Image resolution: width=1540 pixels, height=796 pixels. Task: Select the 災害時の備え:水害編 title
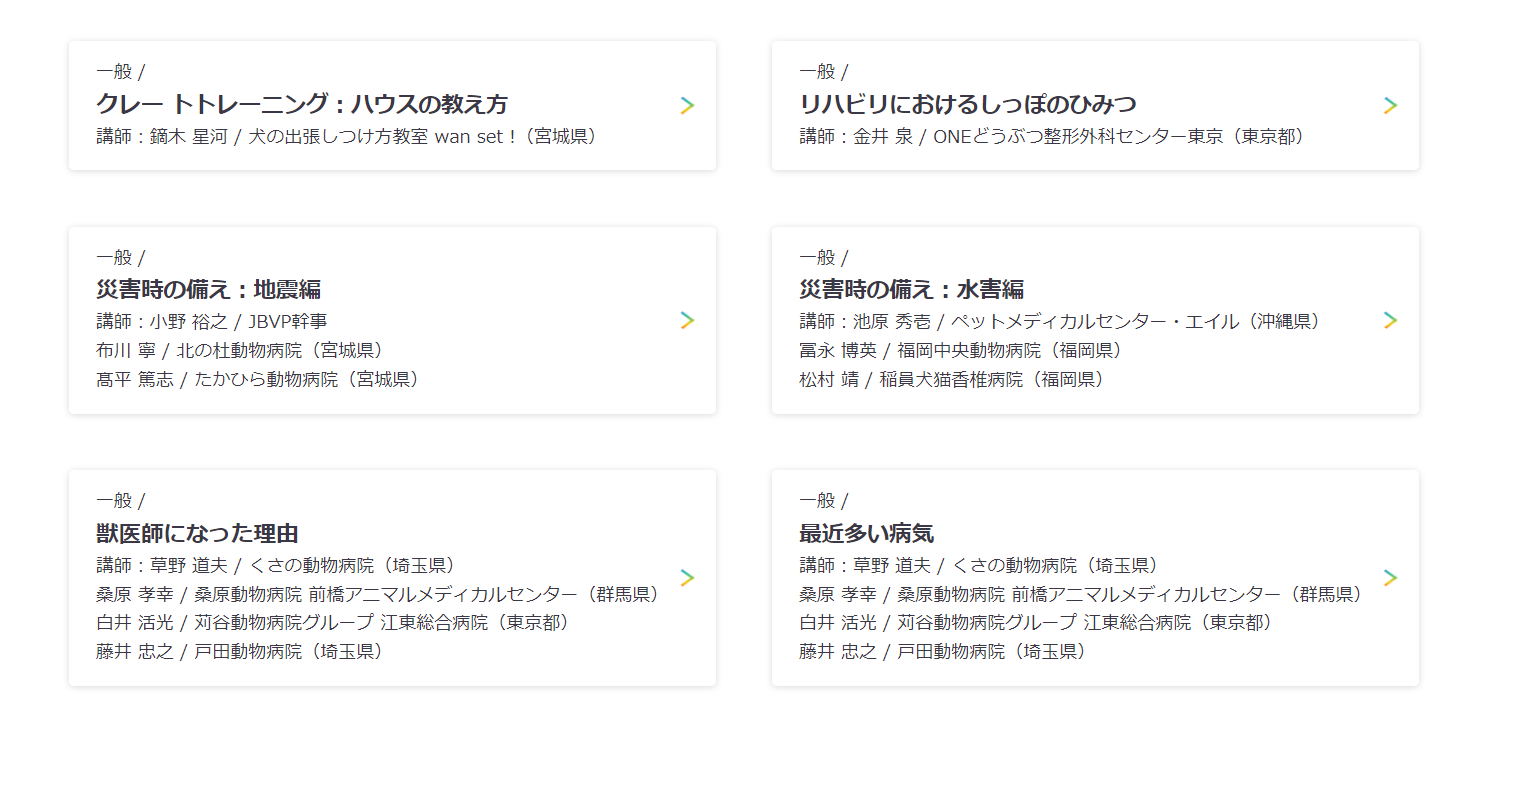click(x=911, y=290)
